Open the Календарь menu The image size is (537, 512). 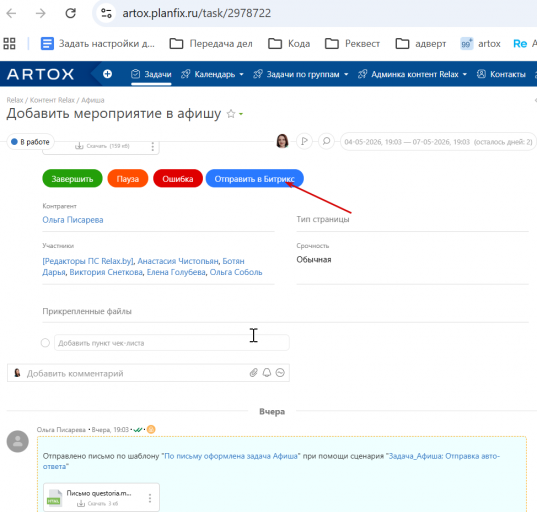pos(212,74)
